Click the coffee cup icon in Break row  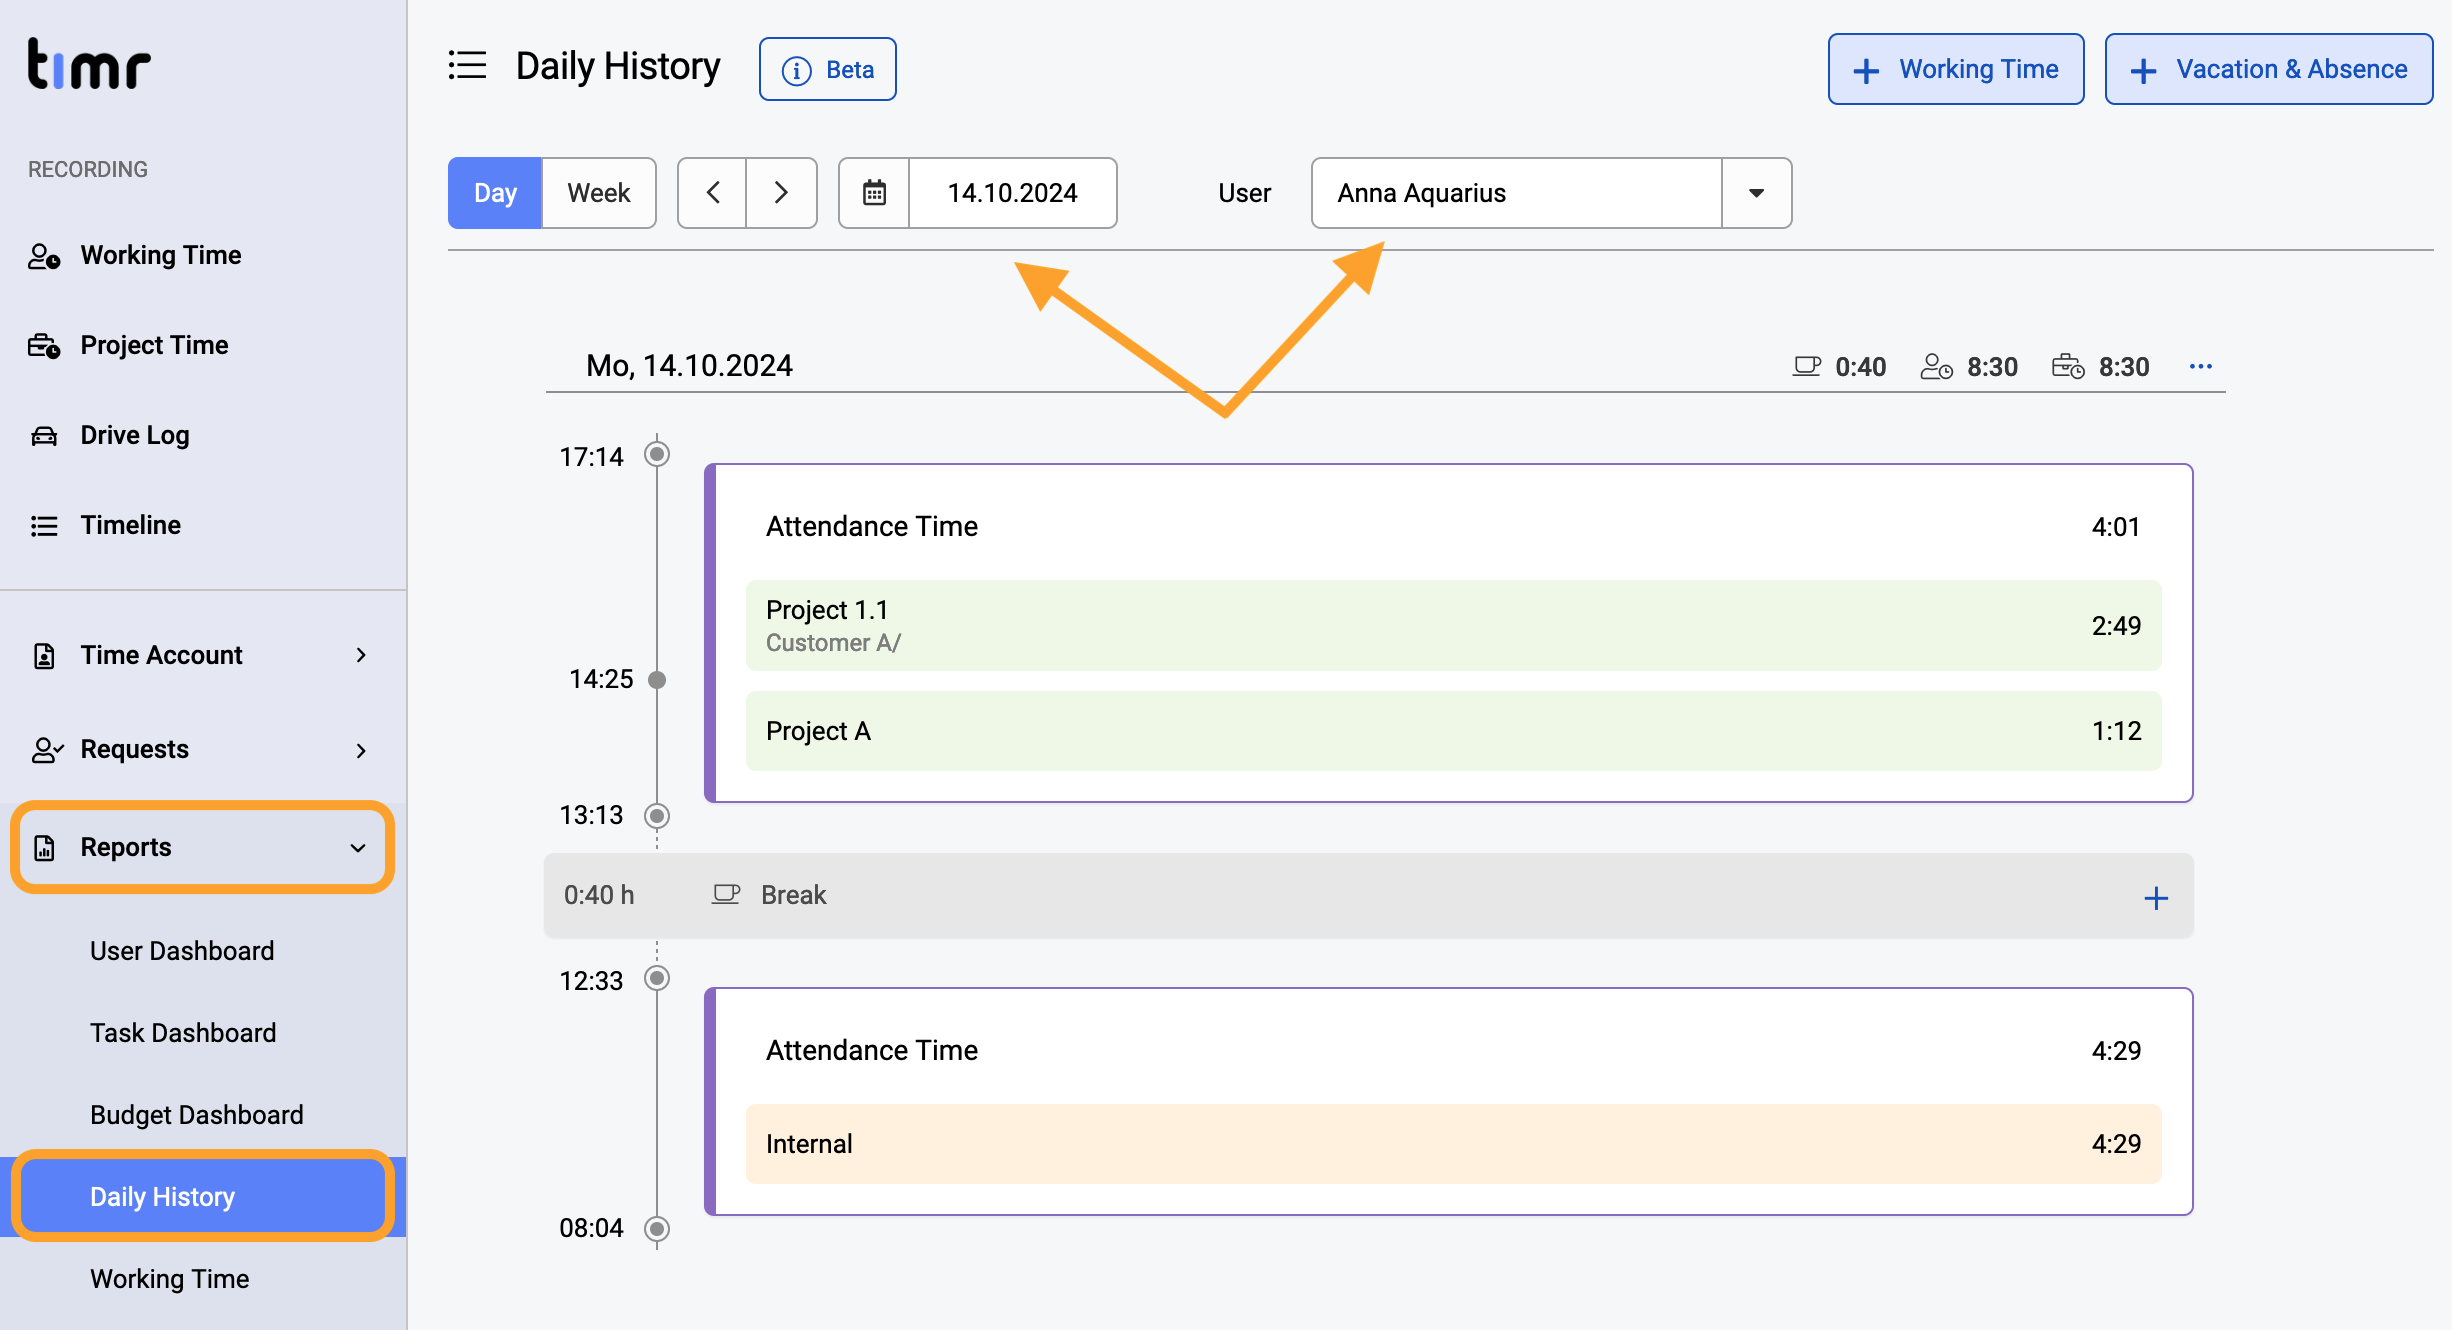726,894
